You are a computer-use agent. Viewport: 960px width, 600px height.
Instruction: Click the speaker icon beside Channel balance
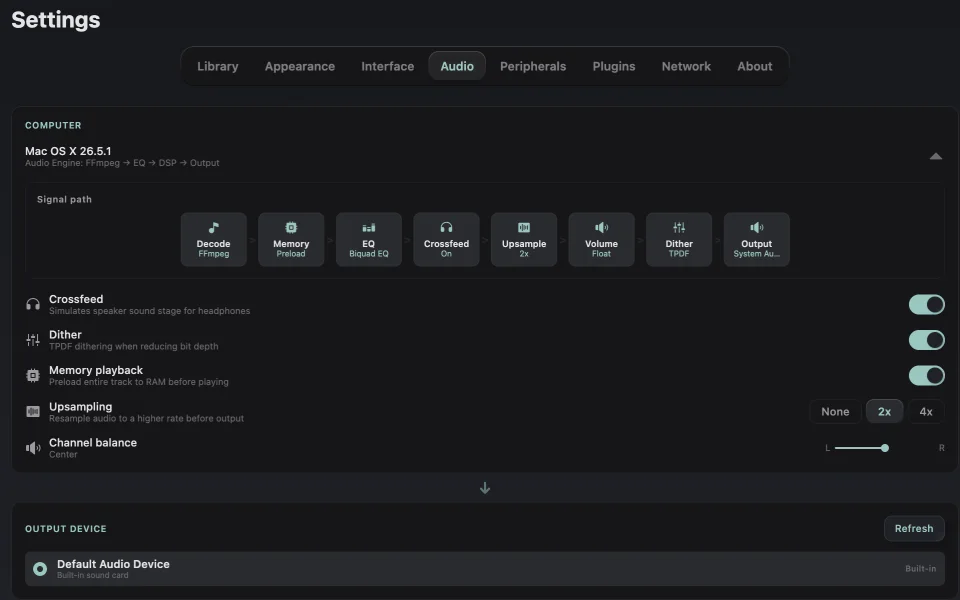click(33, 448)
